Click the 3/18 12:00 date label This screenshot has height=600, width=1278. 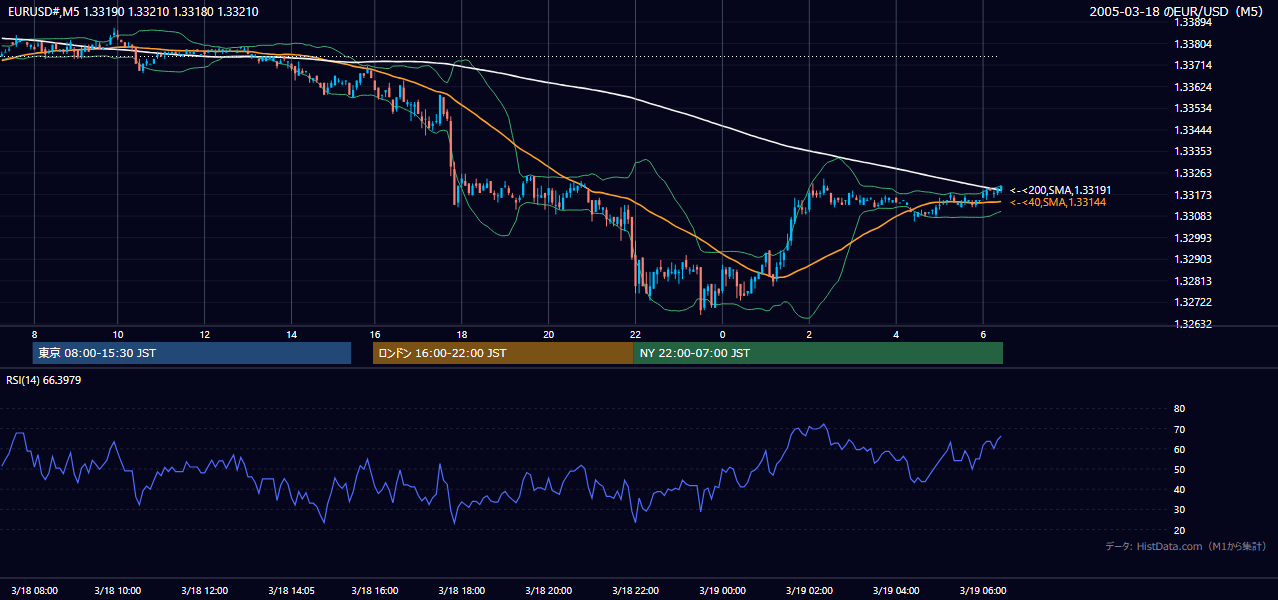[204, 590]
